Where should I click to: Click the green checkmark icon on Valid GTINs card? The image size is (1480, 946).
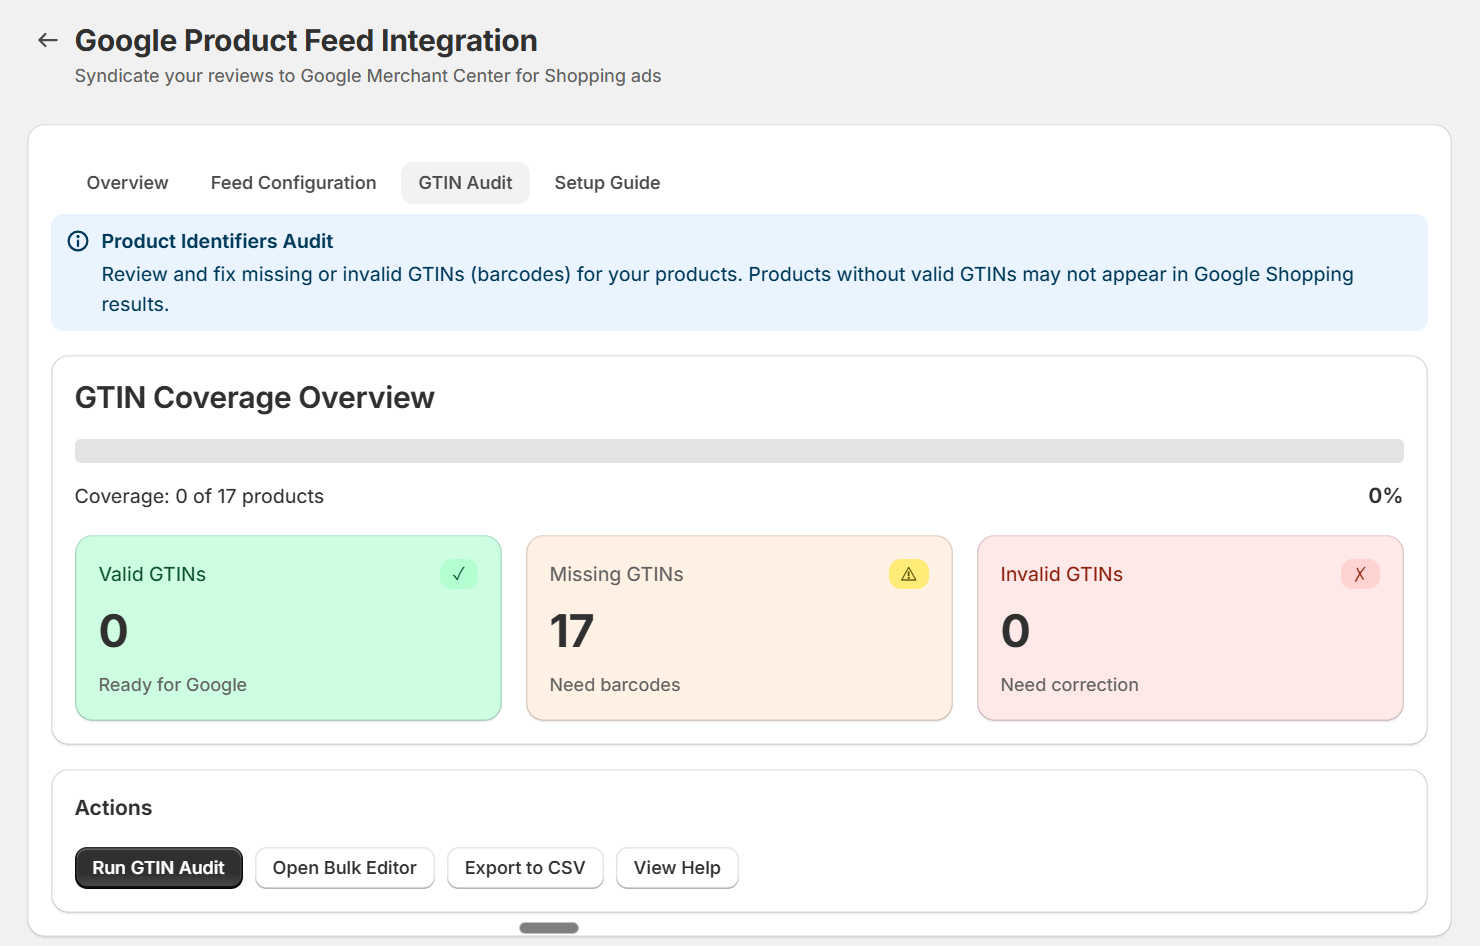459,574
